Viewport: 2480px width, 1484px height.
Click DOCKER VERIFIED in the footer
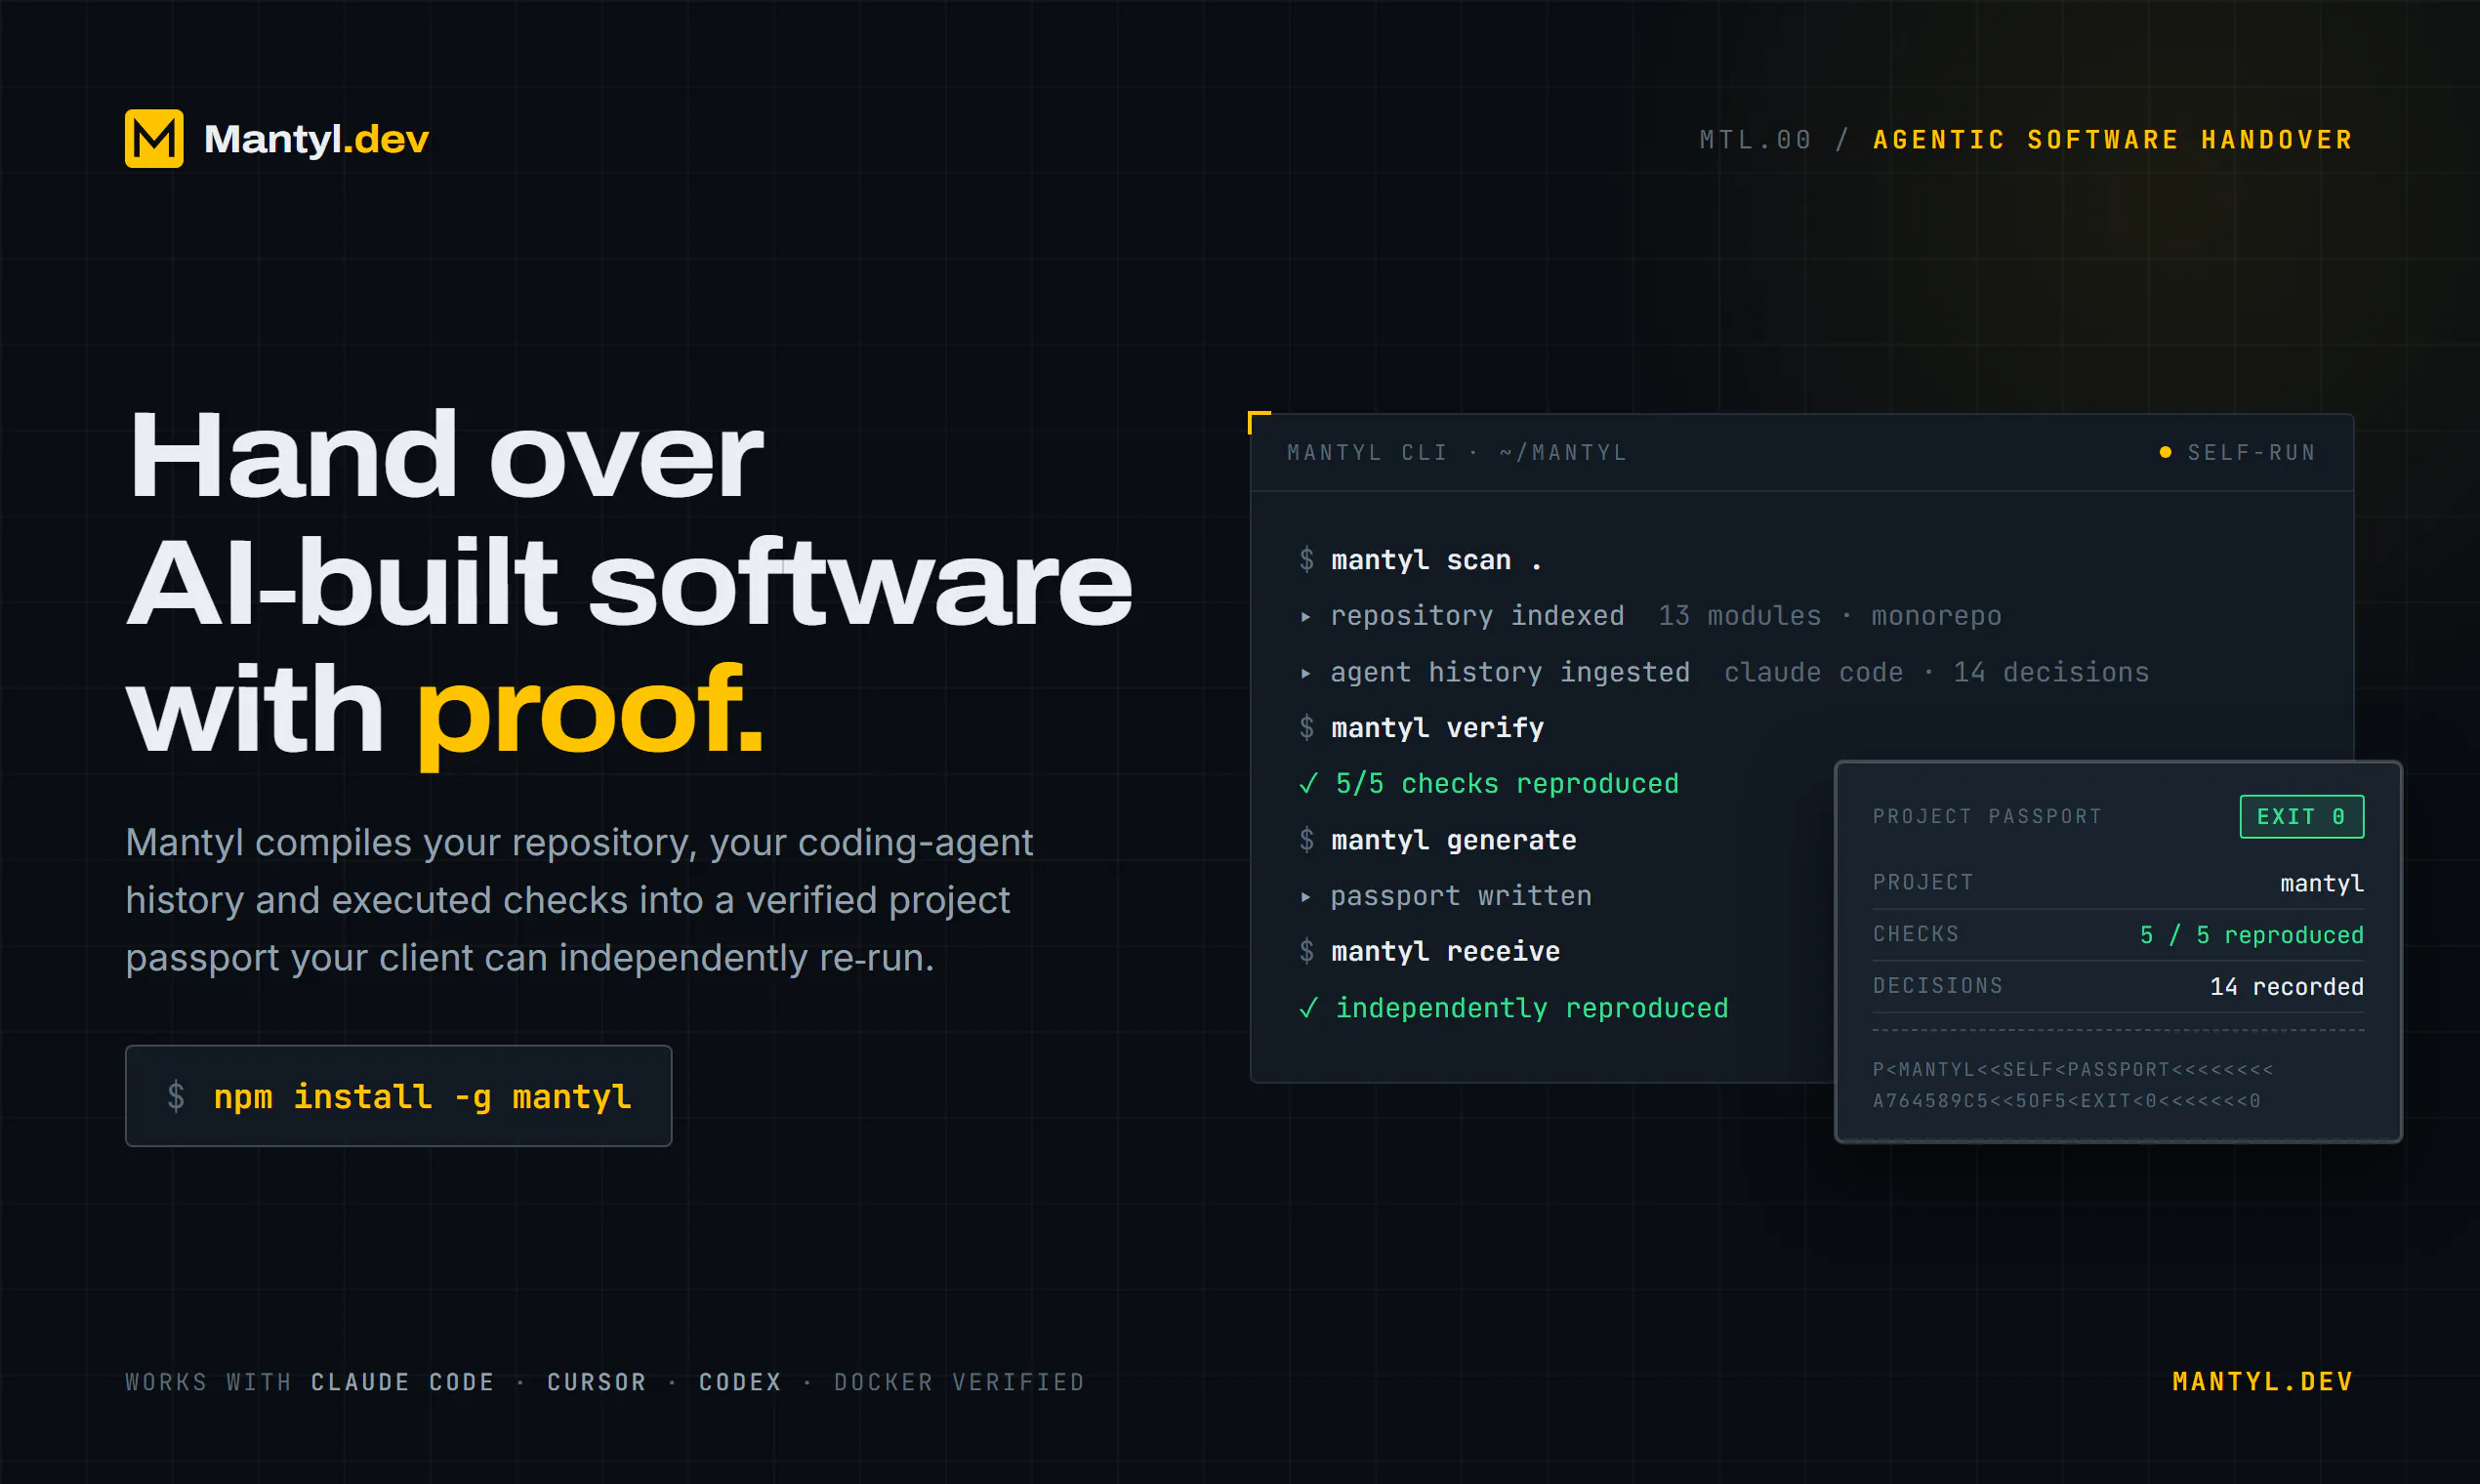[959, 1382]
